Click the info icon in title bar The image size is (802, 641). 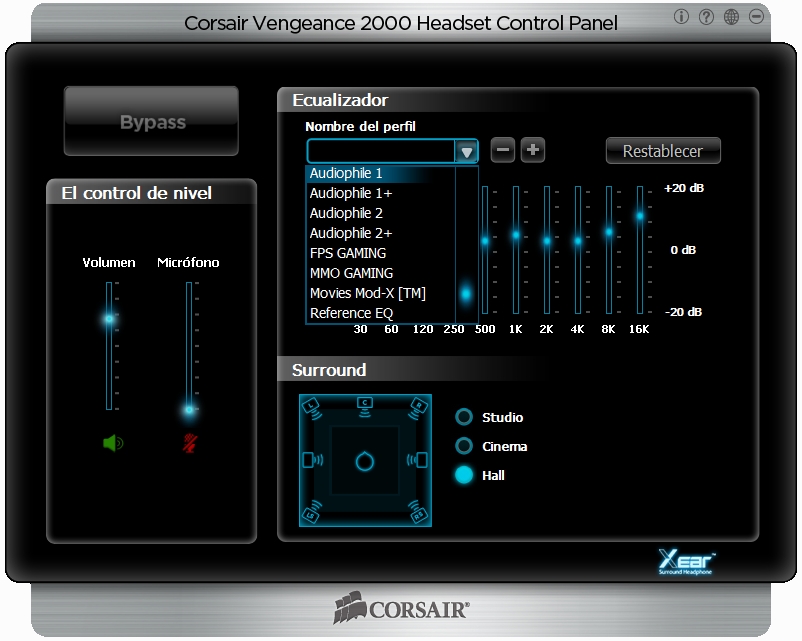[x=682, y=16]
